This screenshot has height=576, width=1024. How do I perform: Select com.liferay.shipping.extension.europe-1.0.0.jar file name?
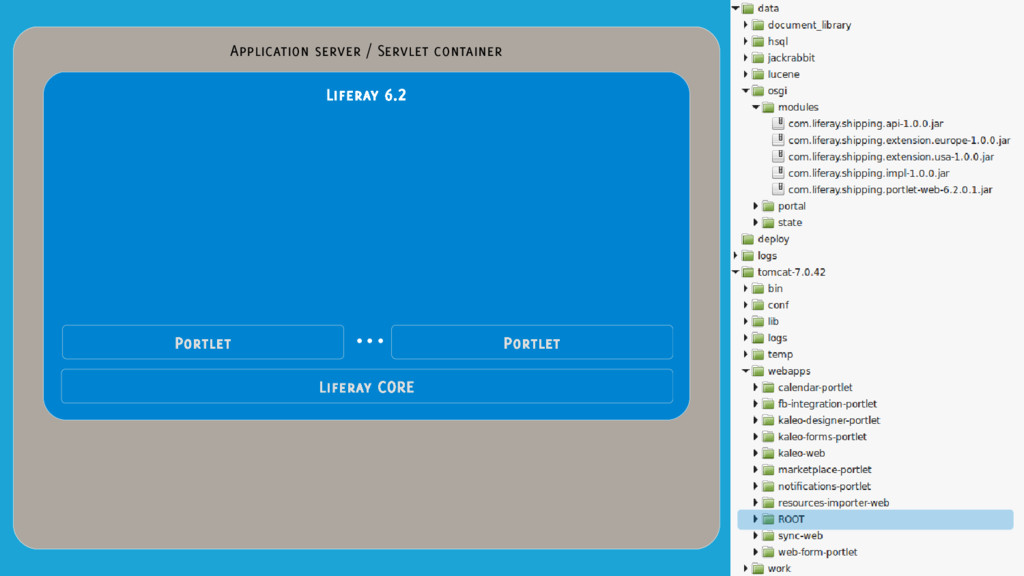tap(899, 140)
